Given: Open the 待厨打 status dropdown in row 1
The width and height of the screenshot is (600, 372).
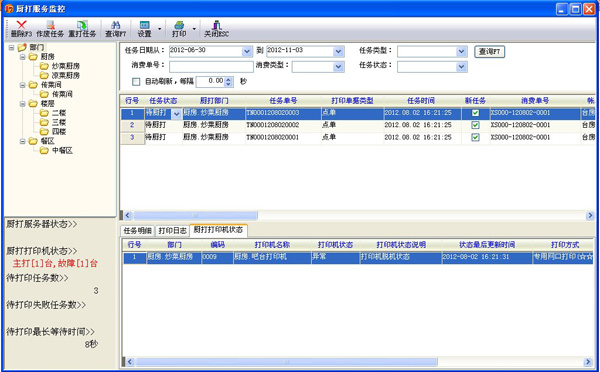Looking at the screenshot, I should 176,114.
